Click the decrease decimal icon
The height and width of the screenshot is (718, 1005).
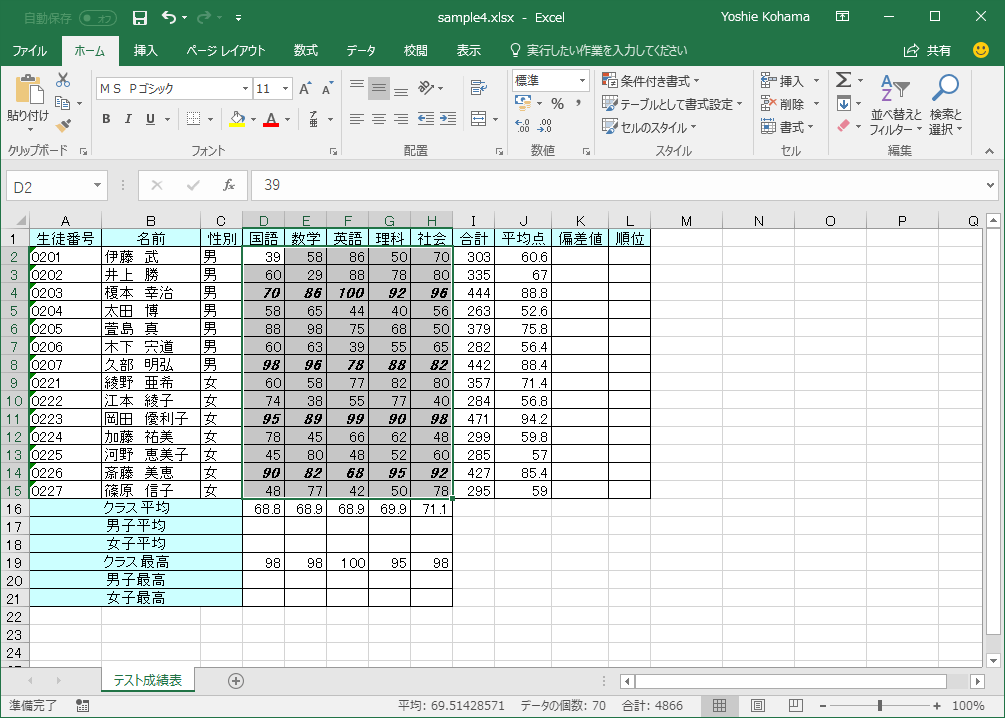tap(545, 126)
